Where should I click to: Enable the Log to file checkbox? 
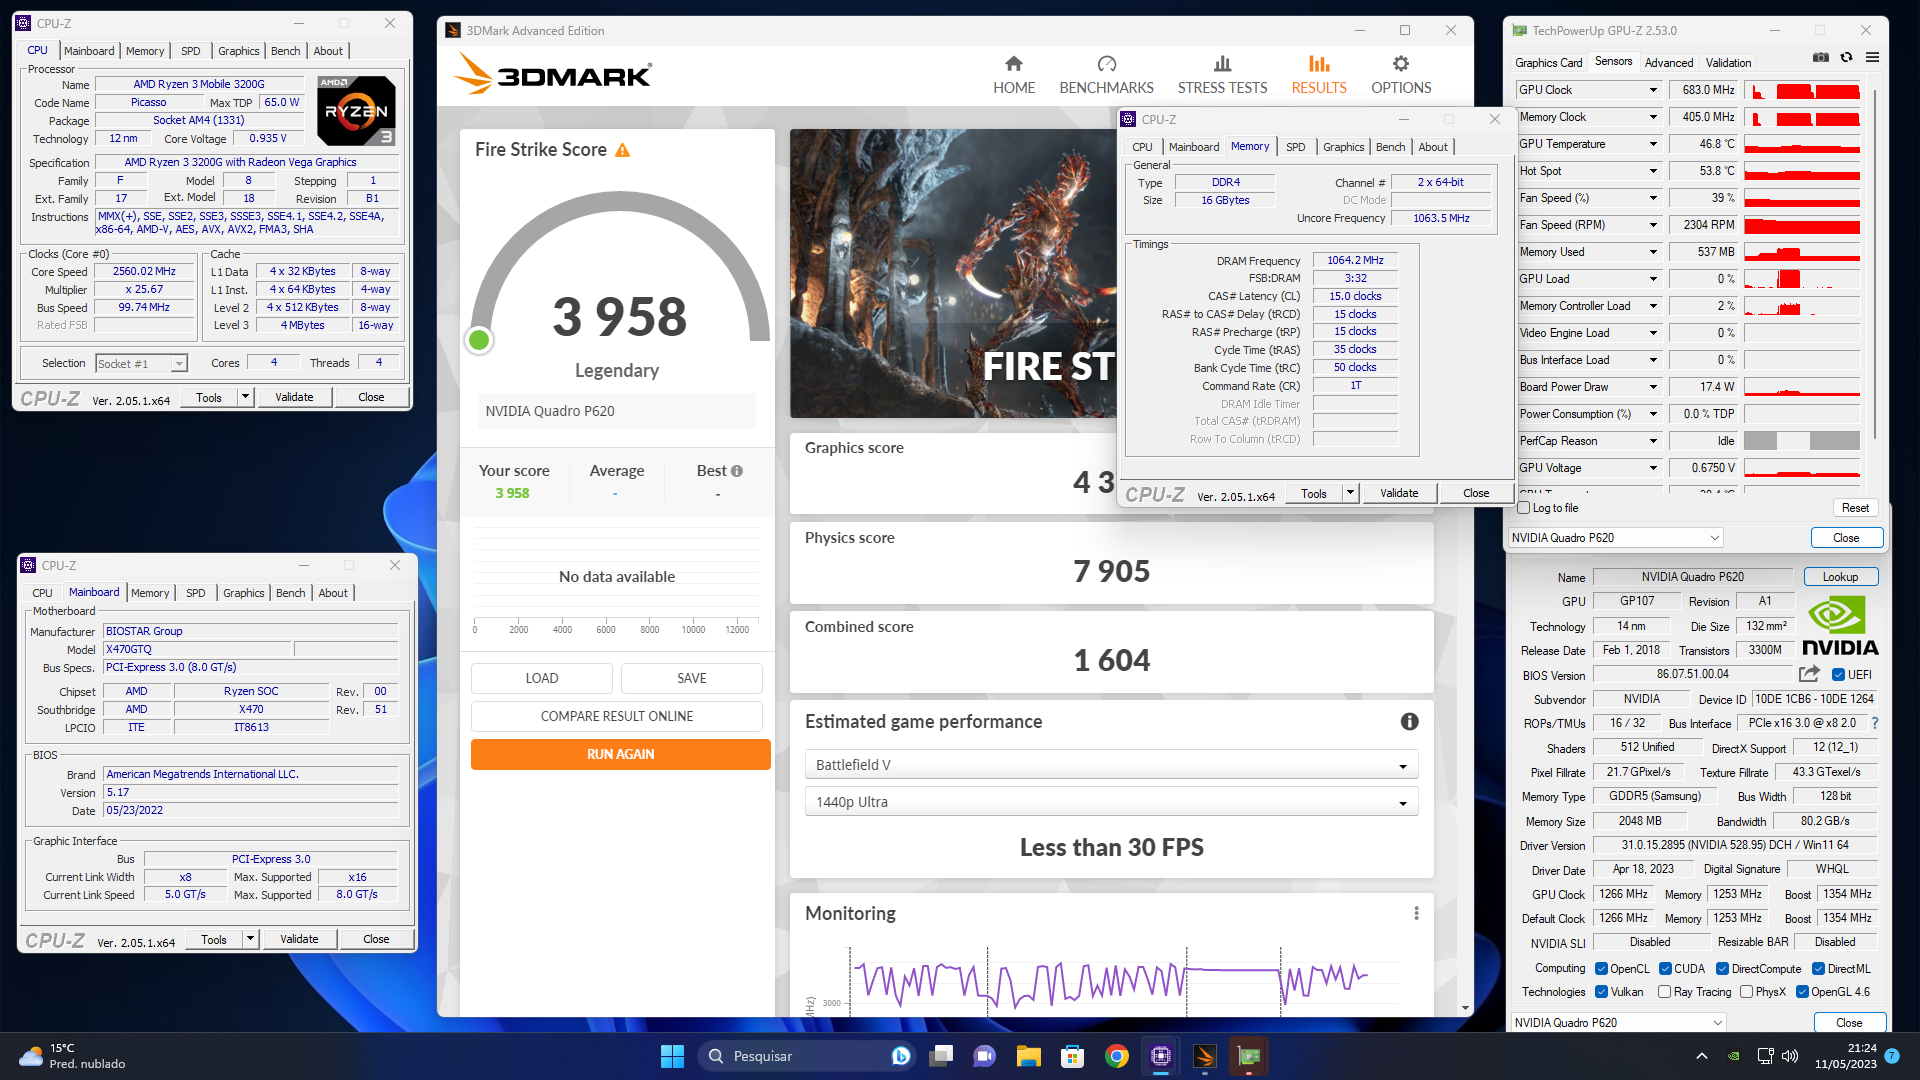click(1524, 508)
